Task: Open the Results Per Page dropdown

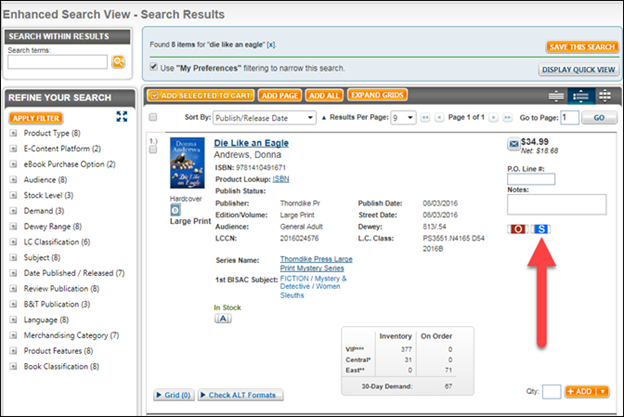Action: (x=401, y=118)
